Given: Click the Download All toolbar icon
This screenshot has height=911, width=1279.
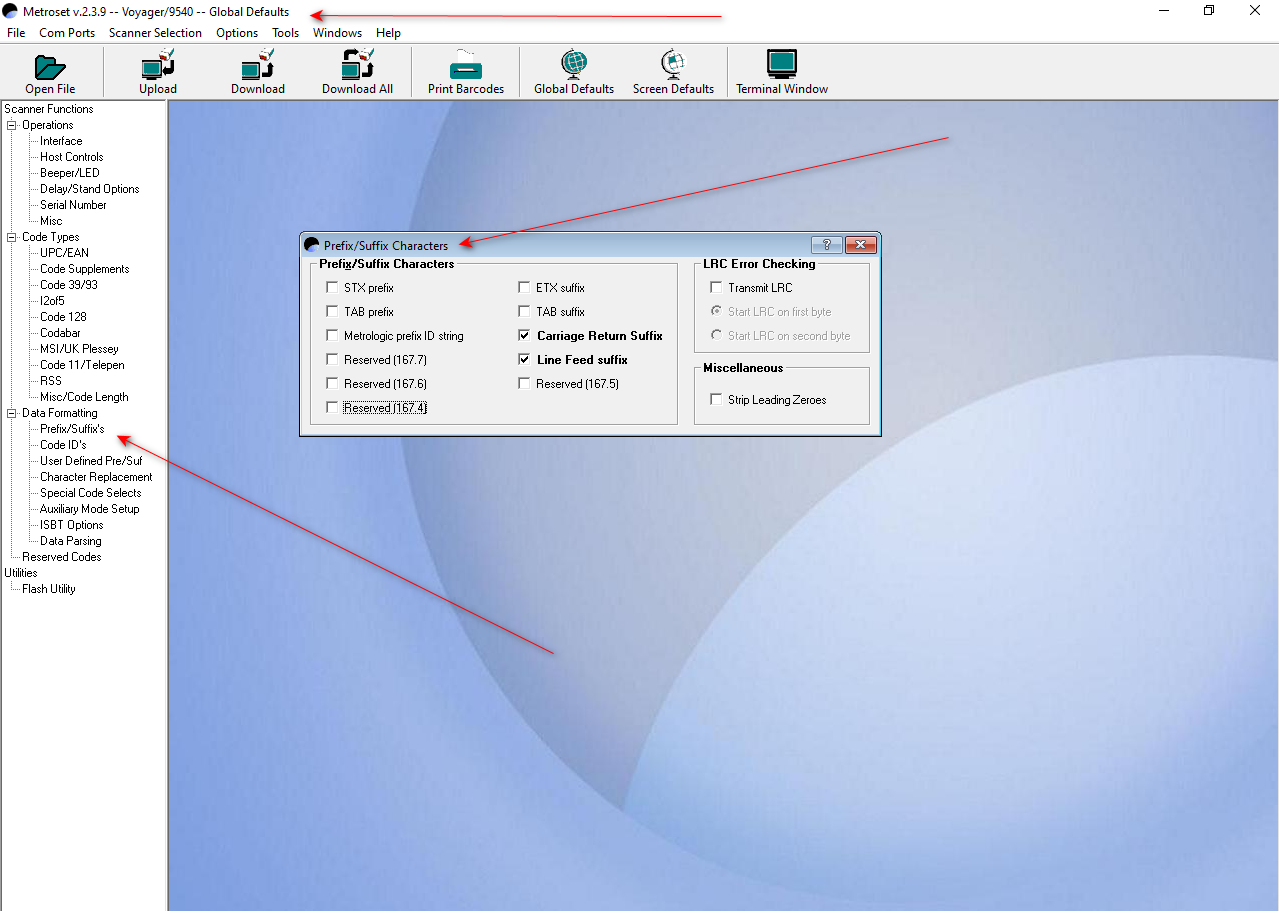Looking at the screenshot, I should pos(357,72).
